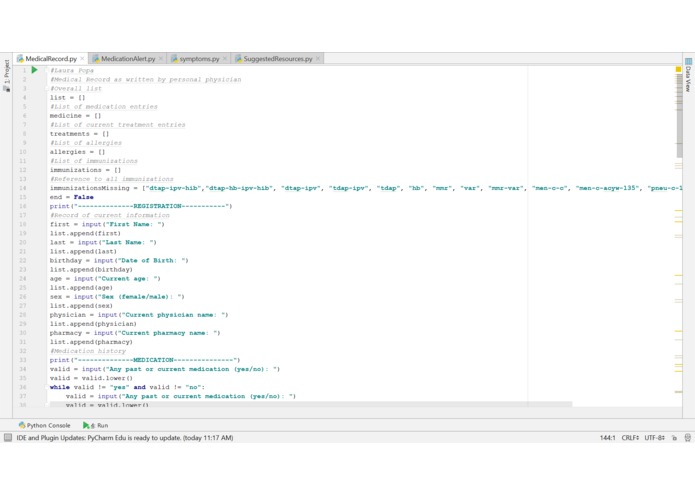Open the UTF-8 encoding dropdown
The height and width of the screenshot is (494, 695).
[x=654, y=438]
